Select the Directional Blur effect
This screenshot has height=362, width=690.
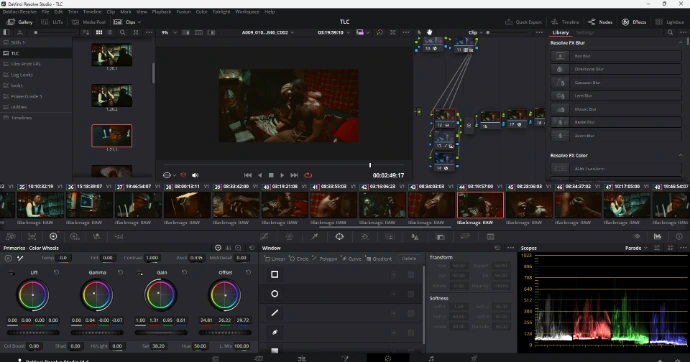click(x=616, y=69)
